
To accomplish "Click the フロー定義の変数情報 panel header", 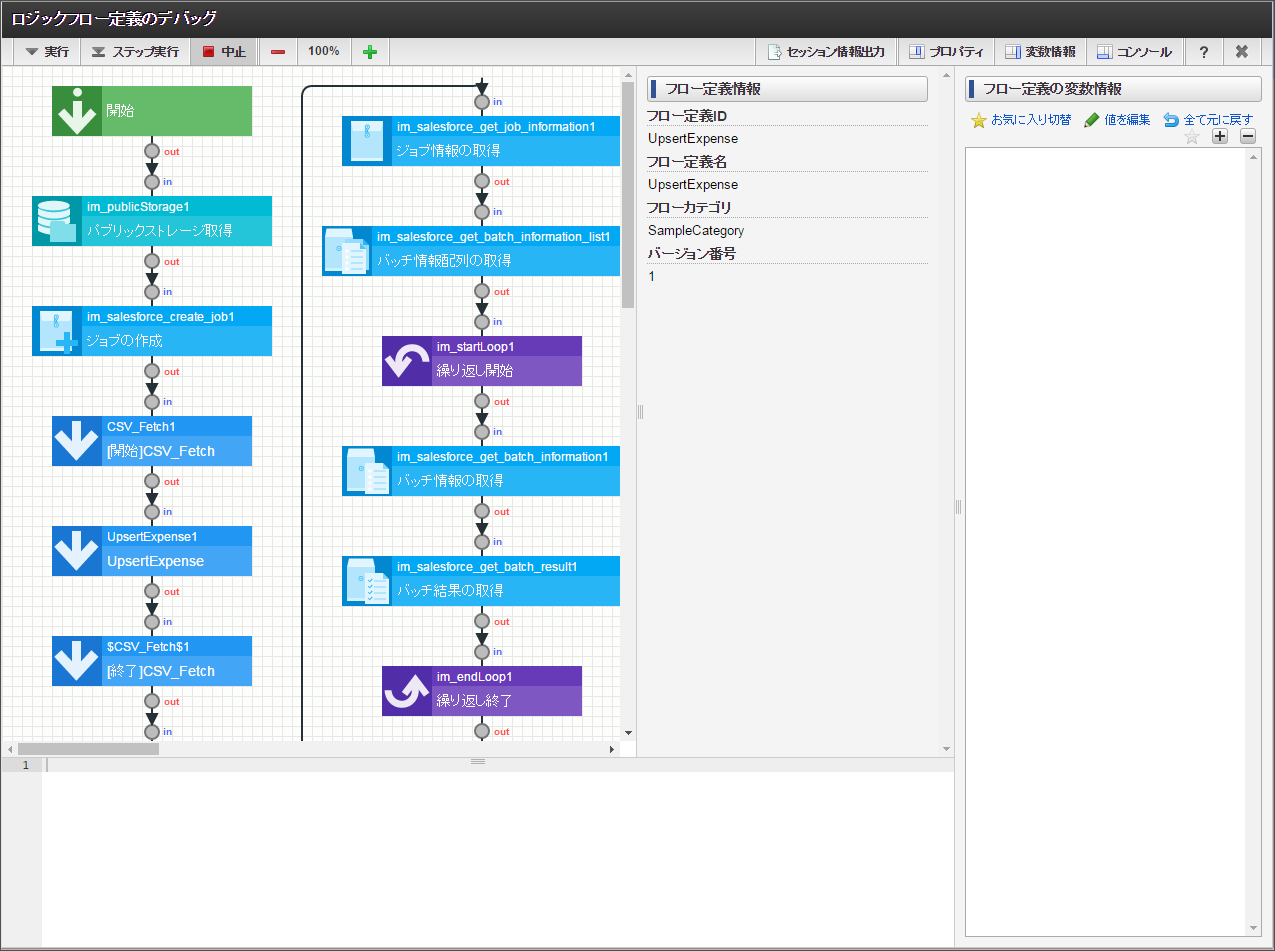I will click(1113, 89).
